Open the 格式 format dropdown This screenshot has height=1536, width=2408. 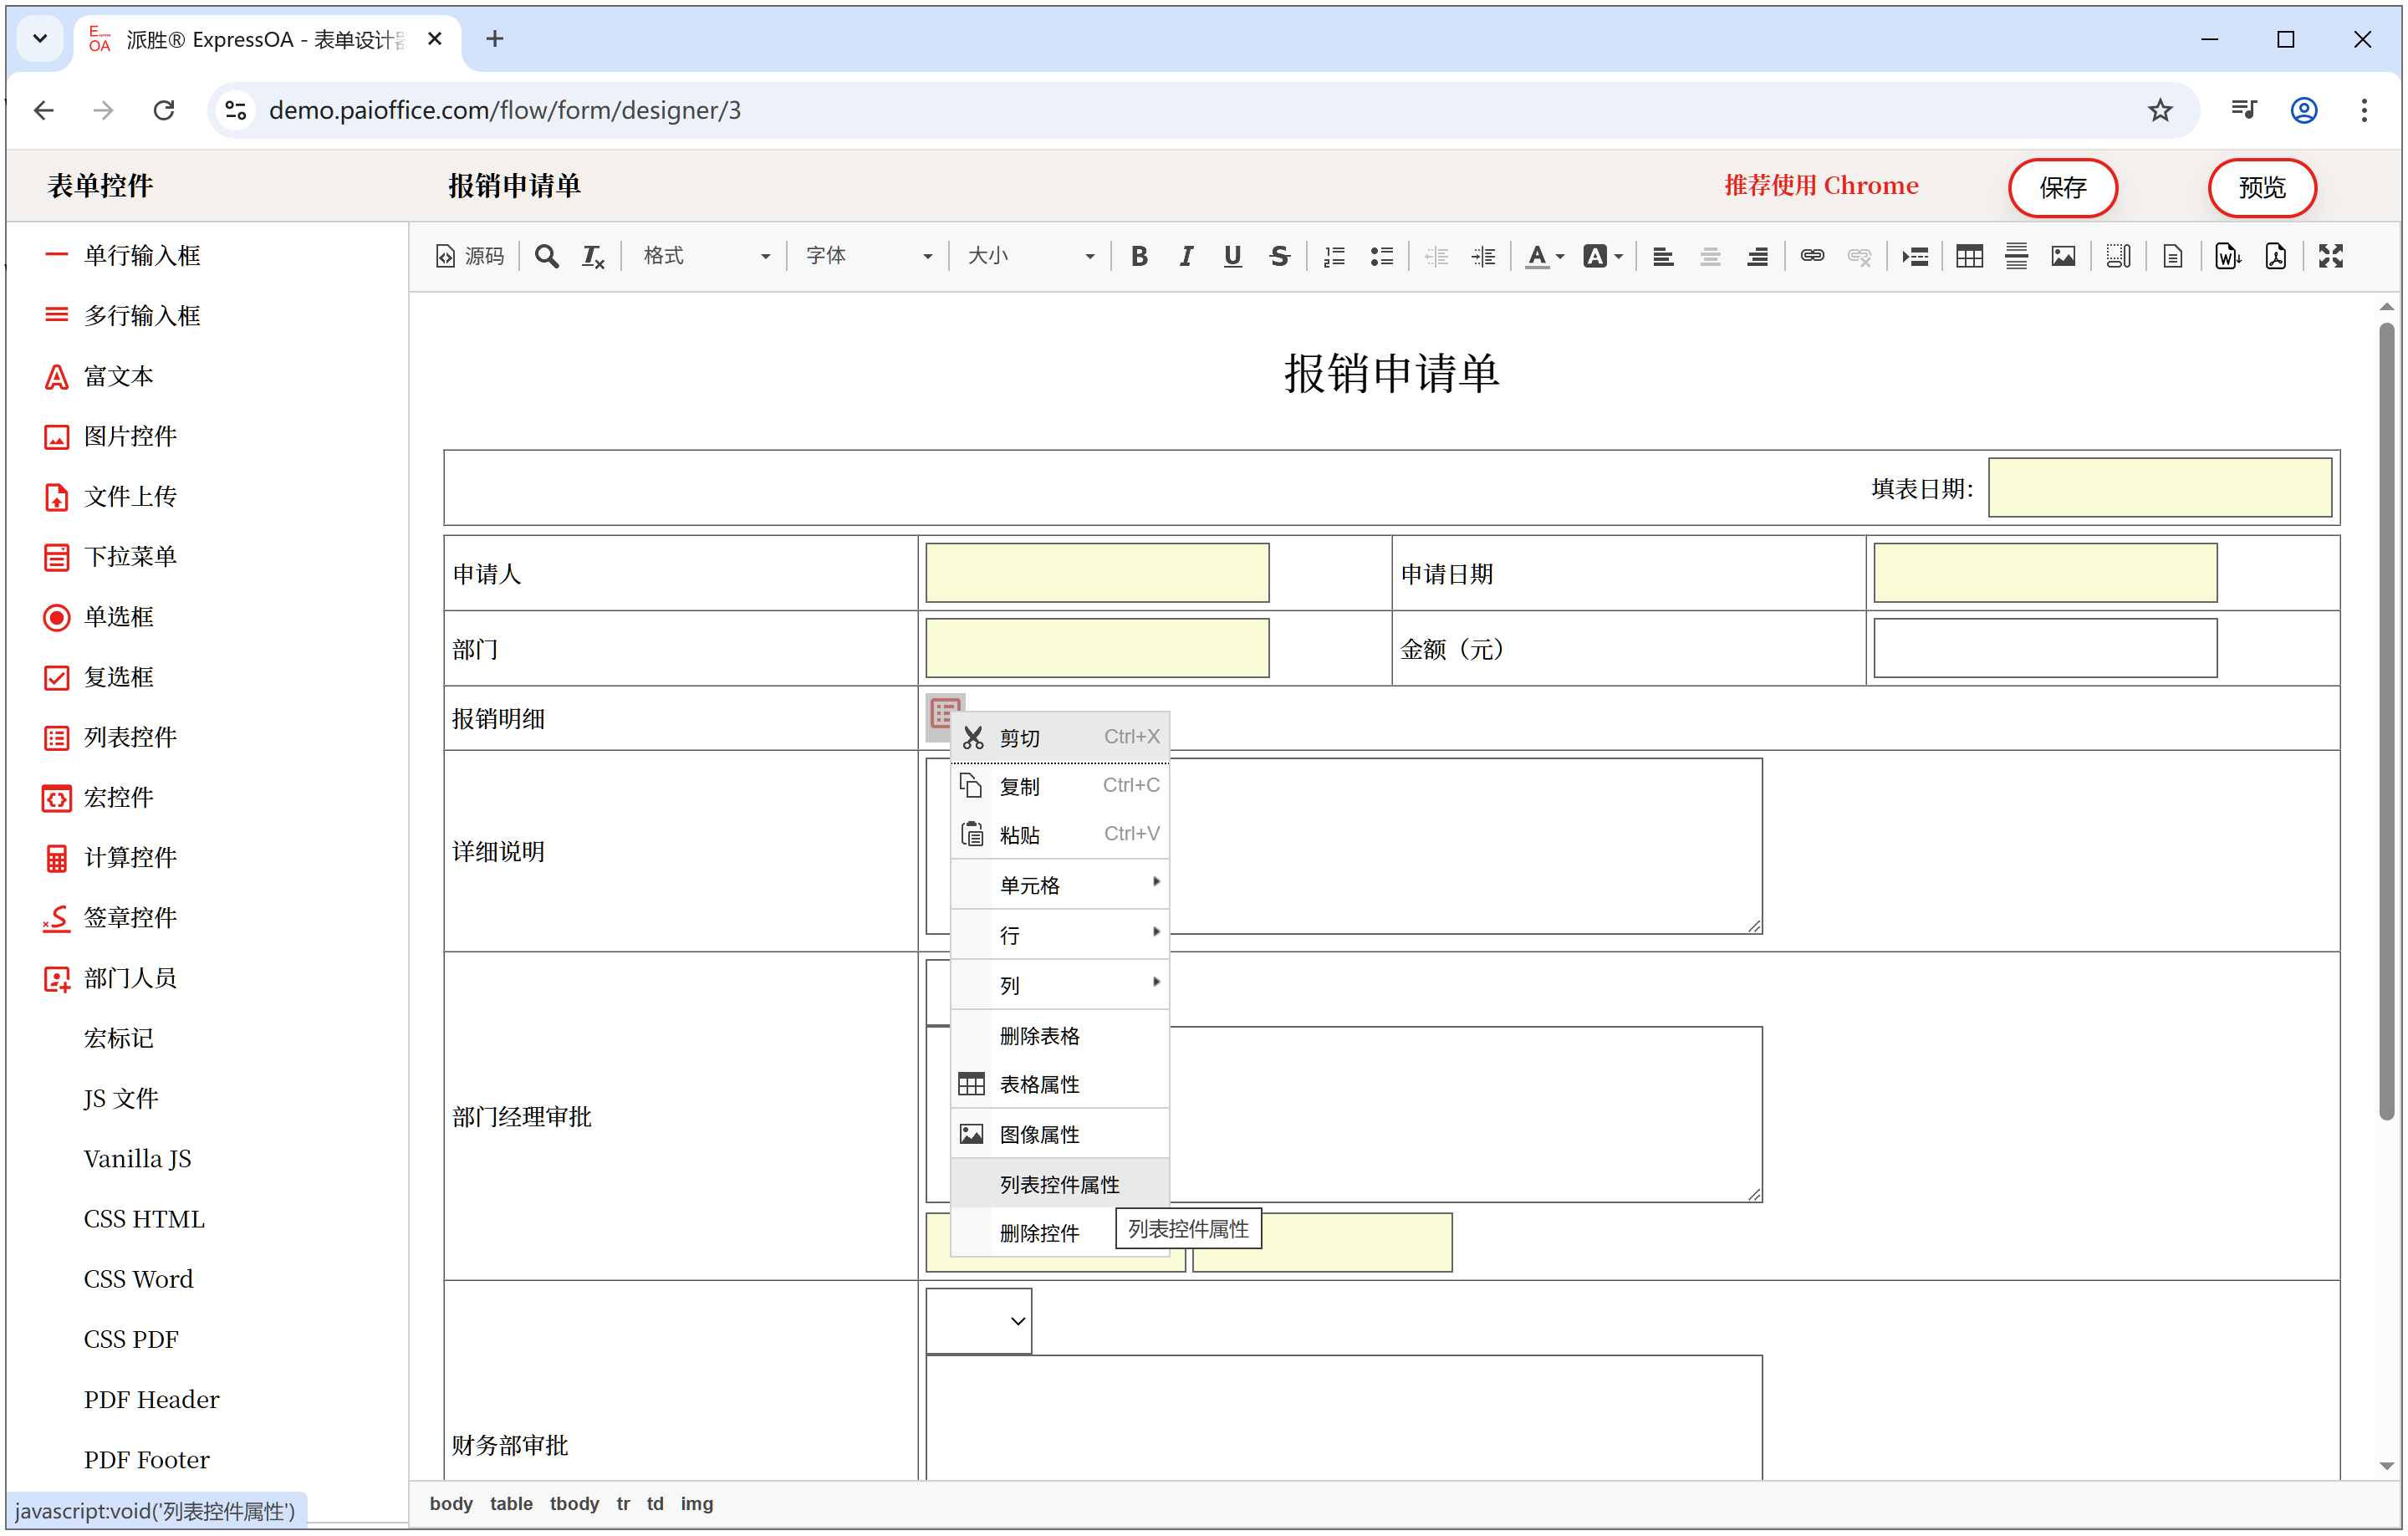705,256
